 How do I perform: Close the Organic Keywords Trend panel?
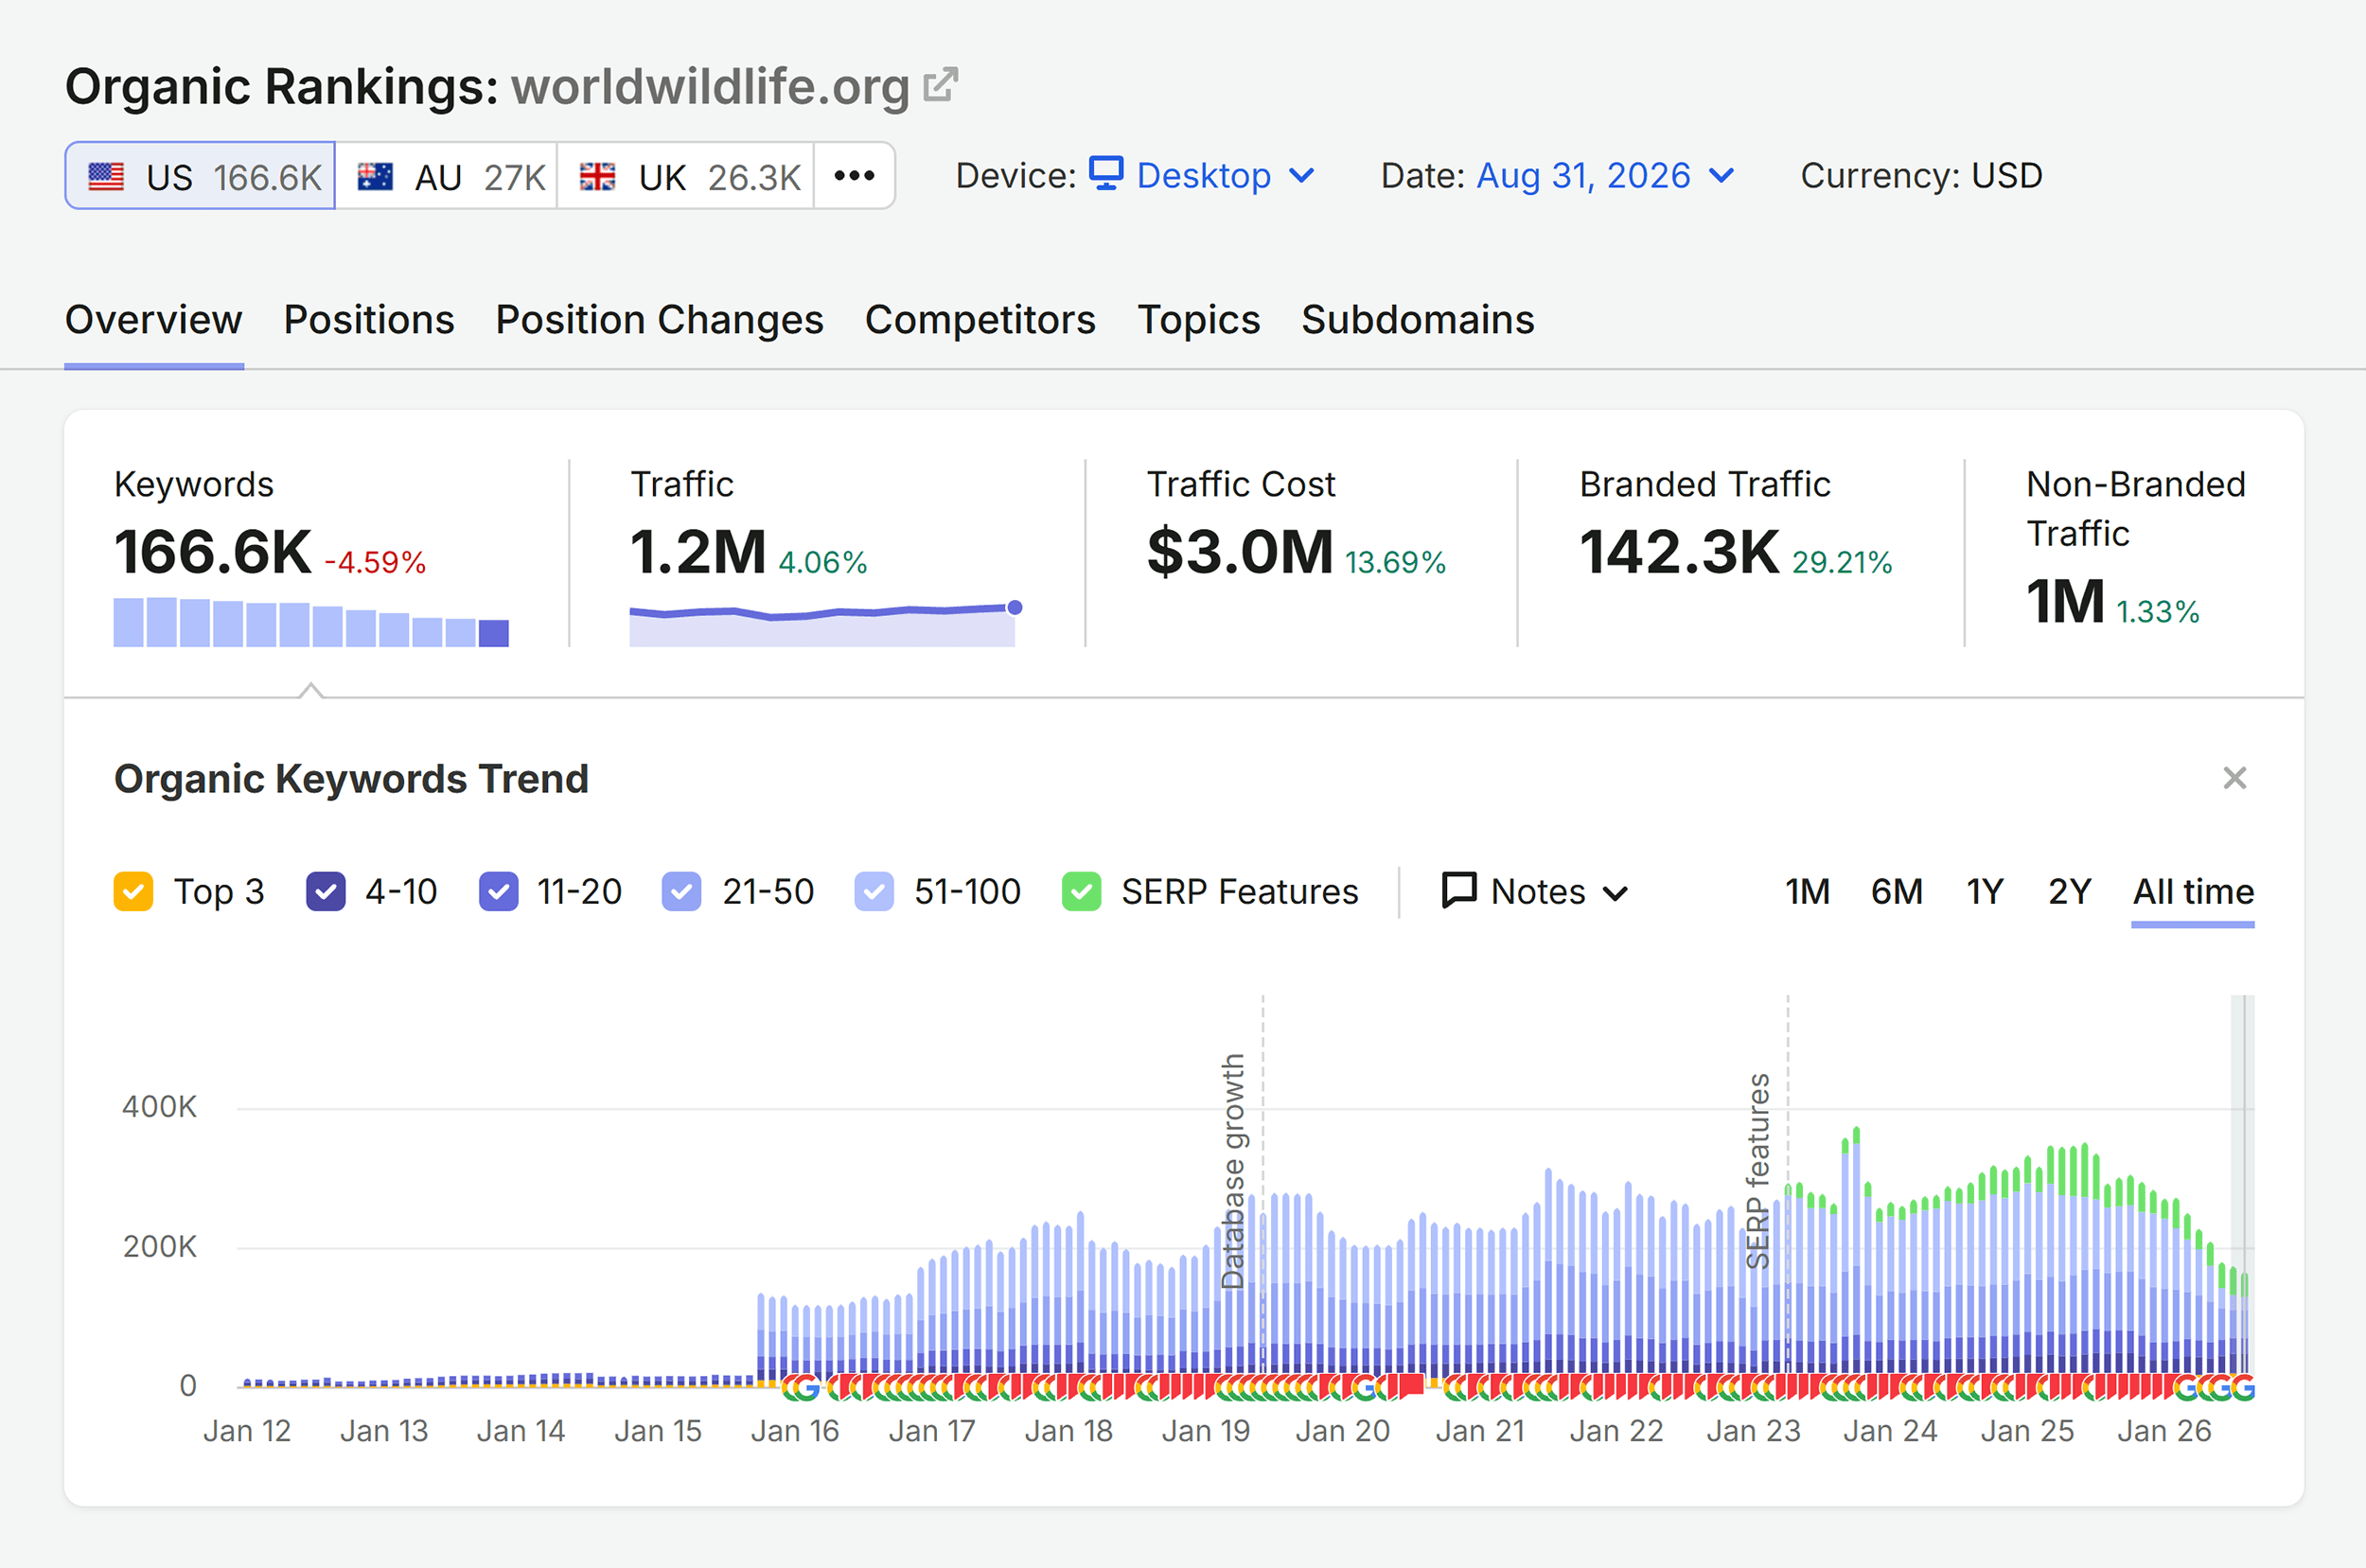click(x=2235, y=778)
